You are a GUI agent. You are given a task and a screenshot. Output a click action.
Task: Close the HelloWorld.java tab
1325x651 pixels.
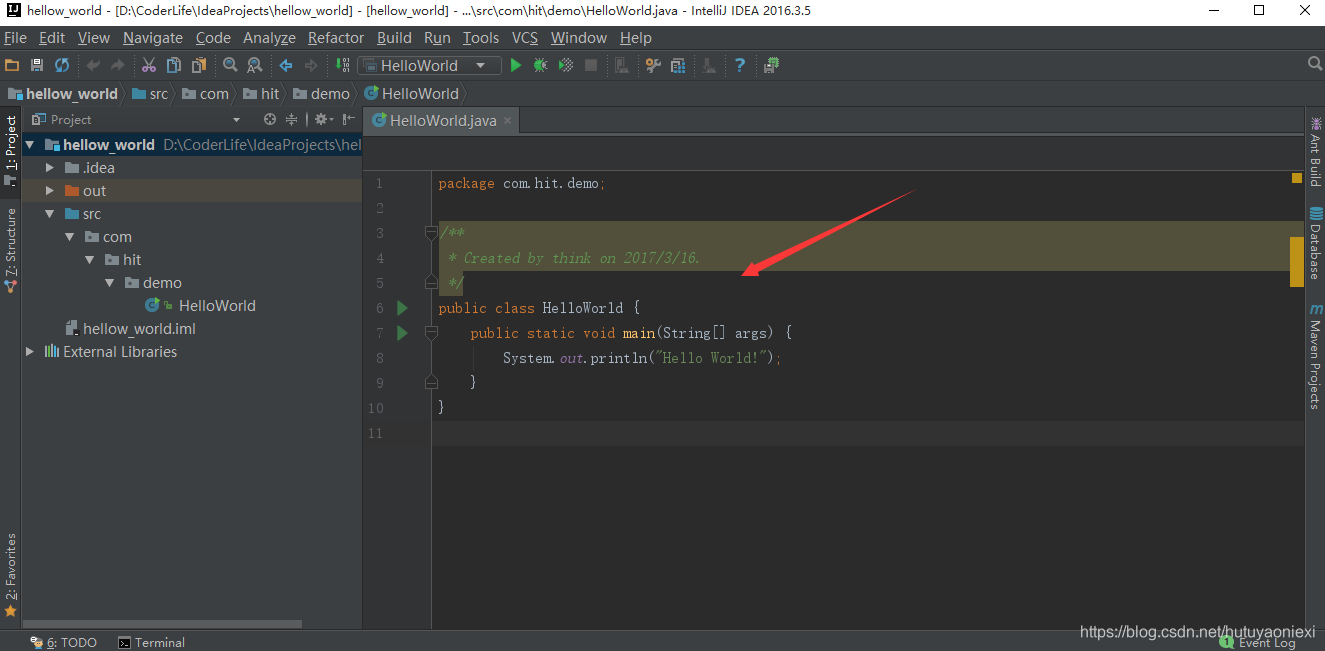[508, 121]
